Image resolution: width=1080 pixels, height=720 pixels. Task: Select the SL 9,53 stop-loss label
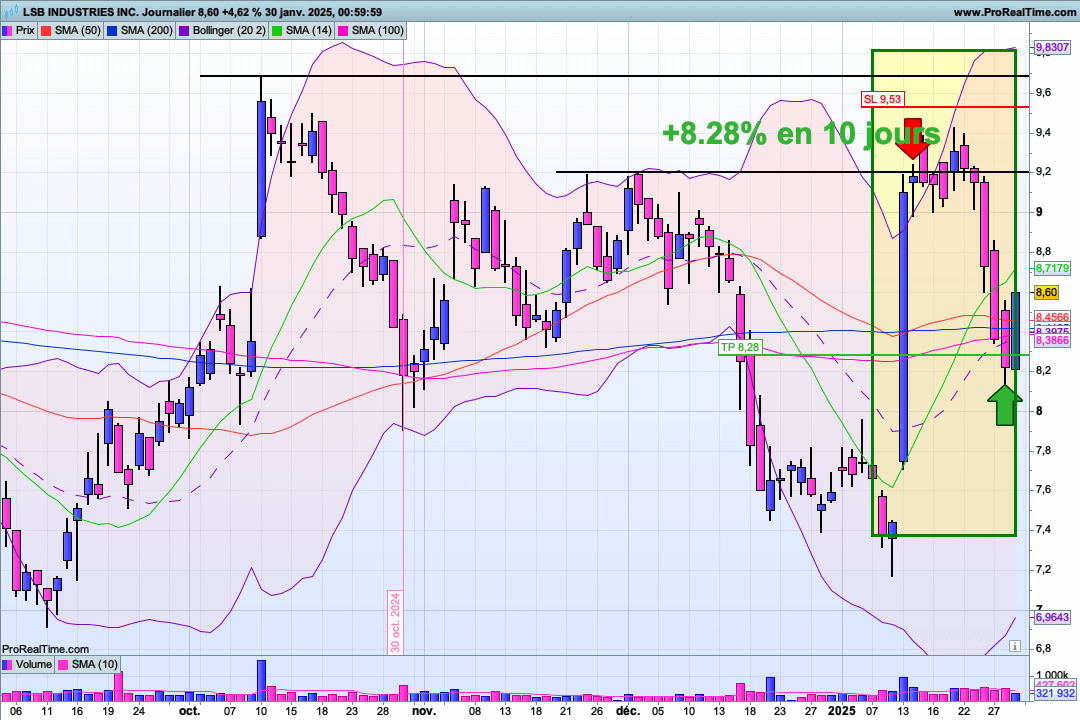pos(882,99)
